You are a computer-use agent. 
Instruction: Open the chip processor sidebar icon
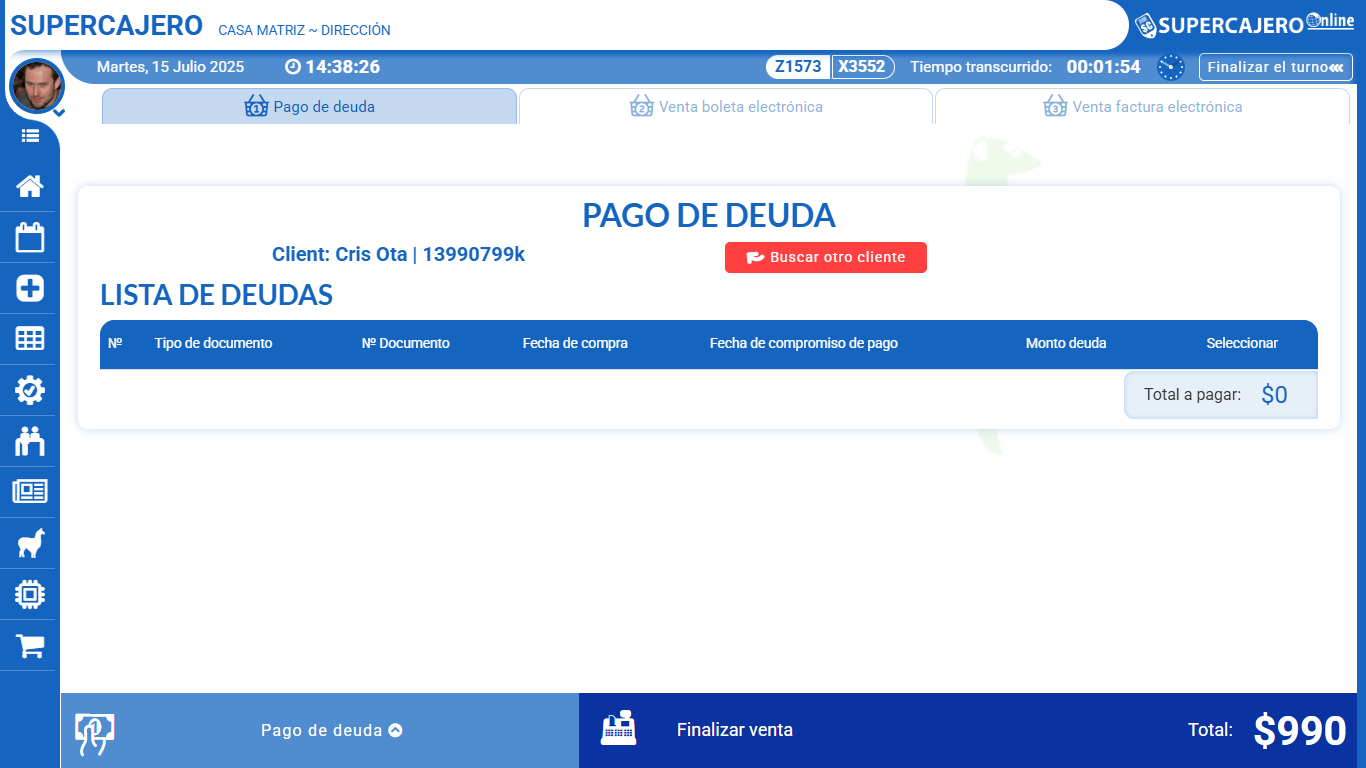pos(30,594)
